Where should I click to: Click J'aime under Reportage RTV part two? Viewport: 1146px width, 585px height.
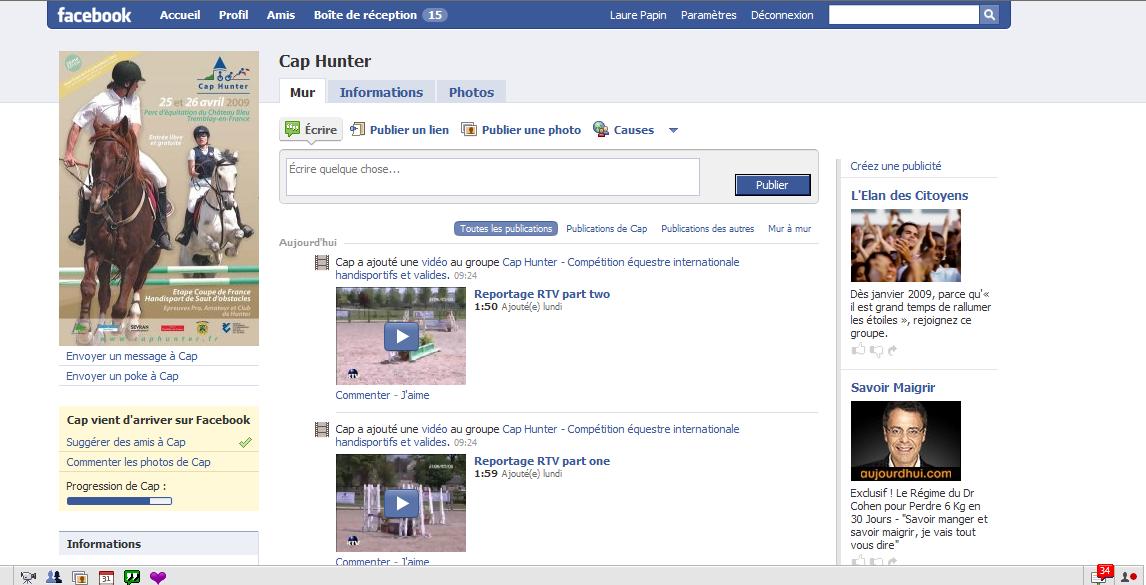coord(415,395)
